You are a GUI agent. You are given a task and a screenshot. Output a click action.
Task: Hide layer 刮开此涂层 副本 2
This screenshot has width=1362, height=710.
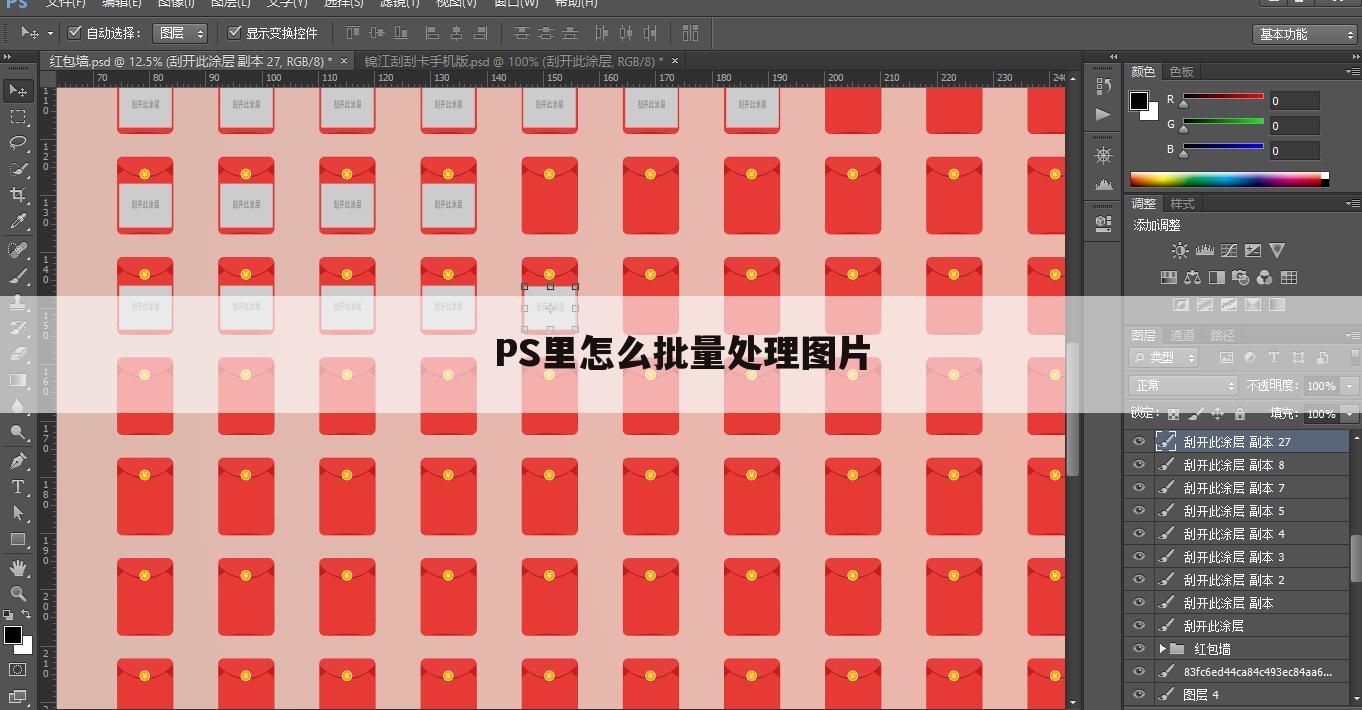click(1138, 579)
